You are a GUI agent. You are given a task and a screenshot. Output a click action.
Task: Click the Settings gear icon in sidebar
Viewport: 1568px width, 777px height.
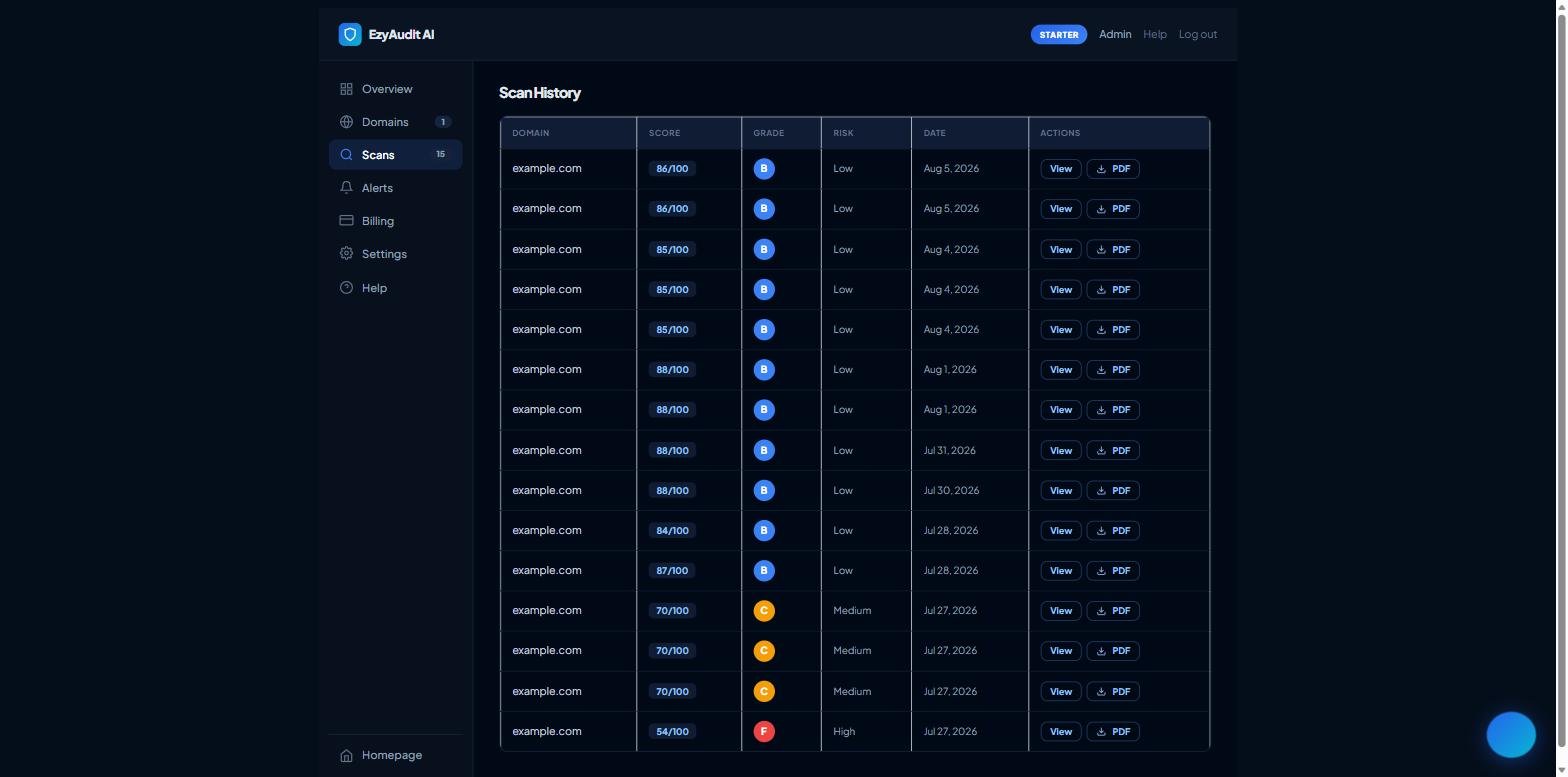346,254
